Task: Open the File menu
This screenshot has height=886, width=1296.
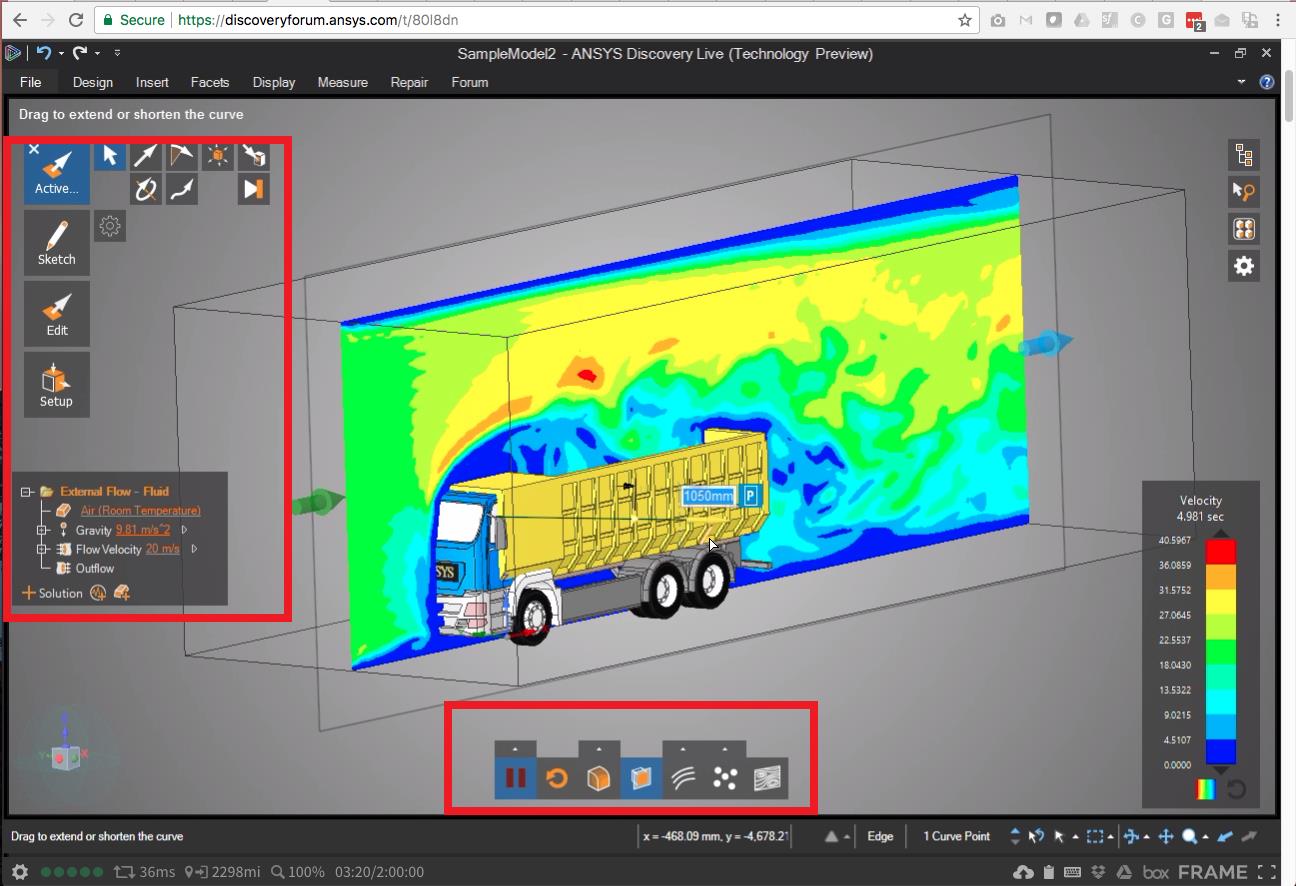Action: pyautogui.click(x=30, y=82)
